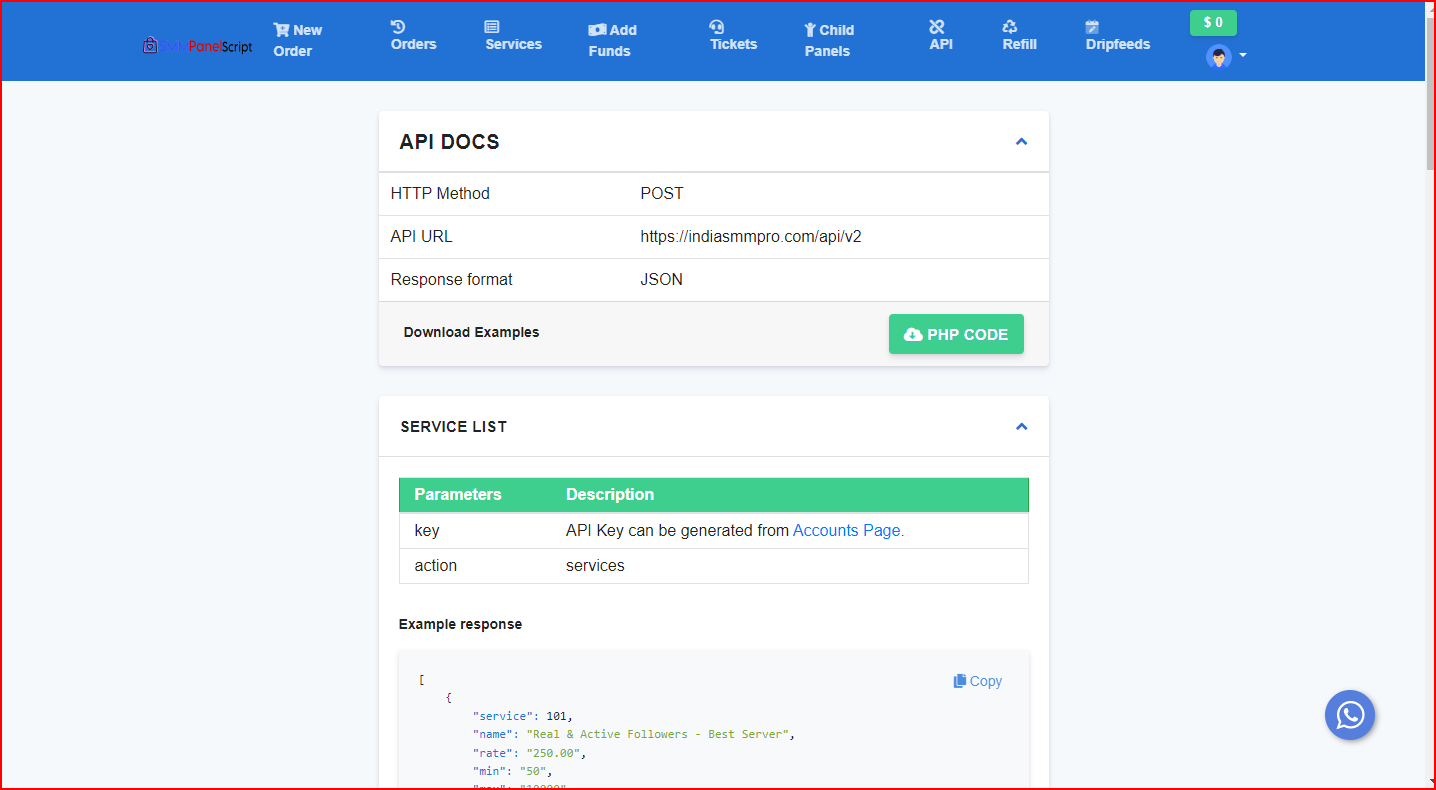Viewport: 1436px width, 790px height.
Task: Collapse the API DOCS section
Action: tap(1021, 142)
